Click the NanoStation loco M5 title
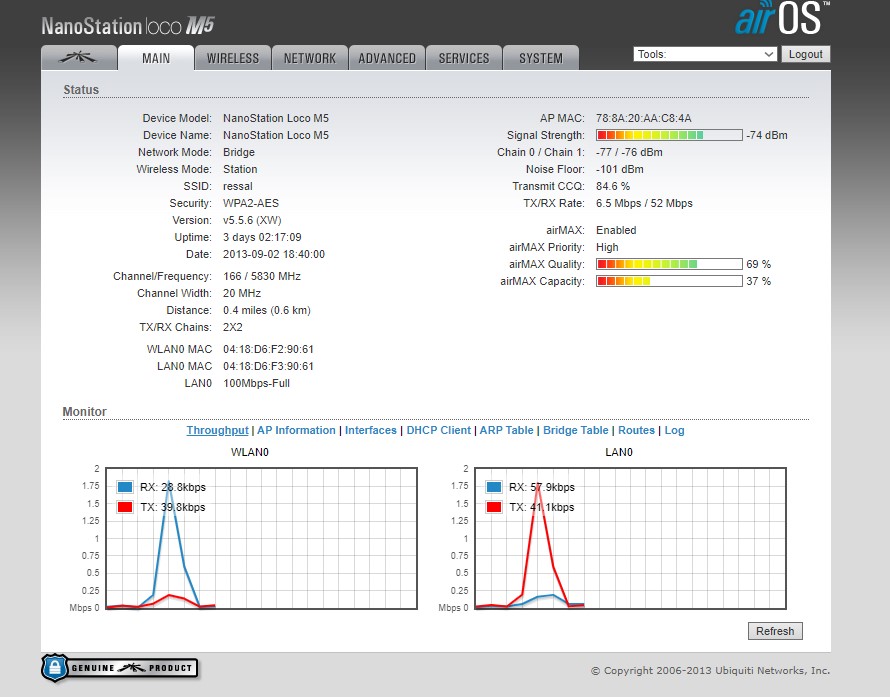Viewport: 890px width, 697px height. click(128, 26)
